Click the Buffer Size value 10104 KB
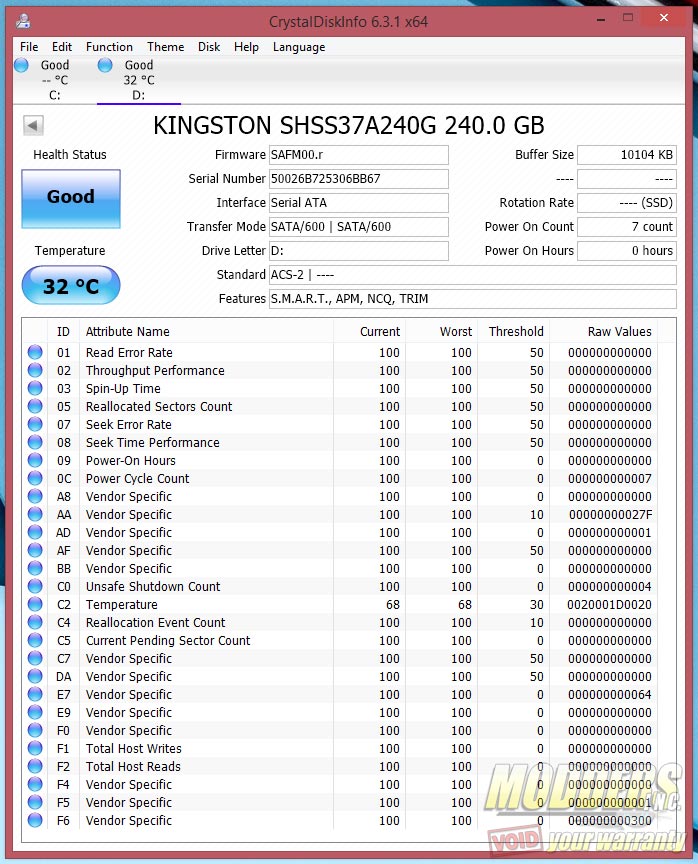 tap(627, 155)
